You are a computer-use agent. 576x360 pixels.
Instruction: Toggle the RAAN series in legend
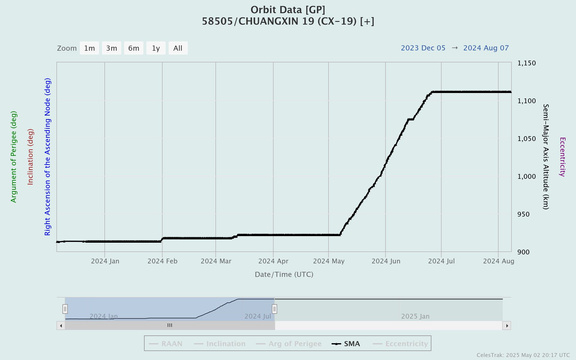coord(165,344)
